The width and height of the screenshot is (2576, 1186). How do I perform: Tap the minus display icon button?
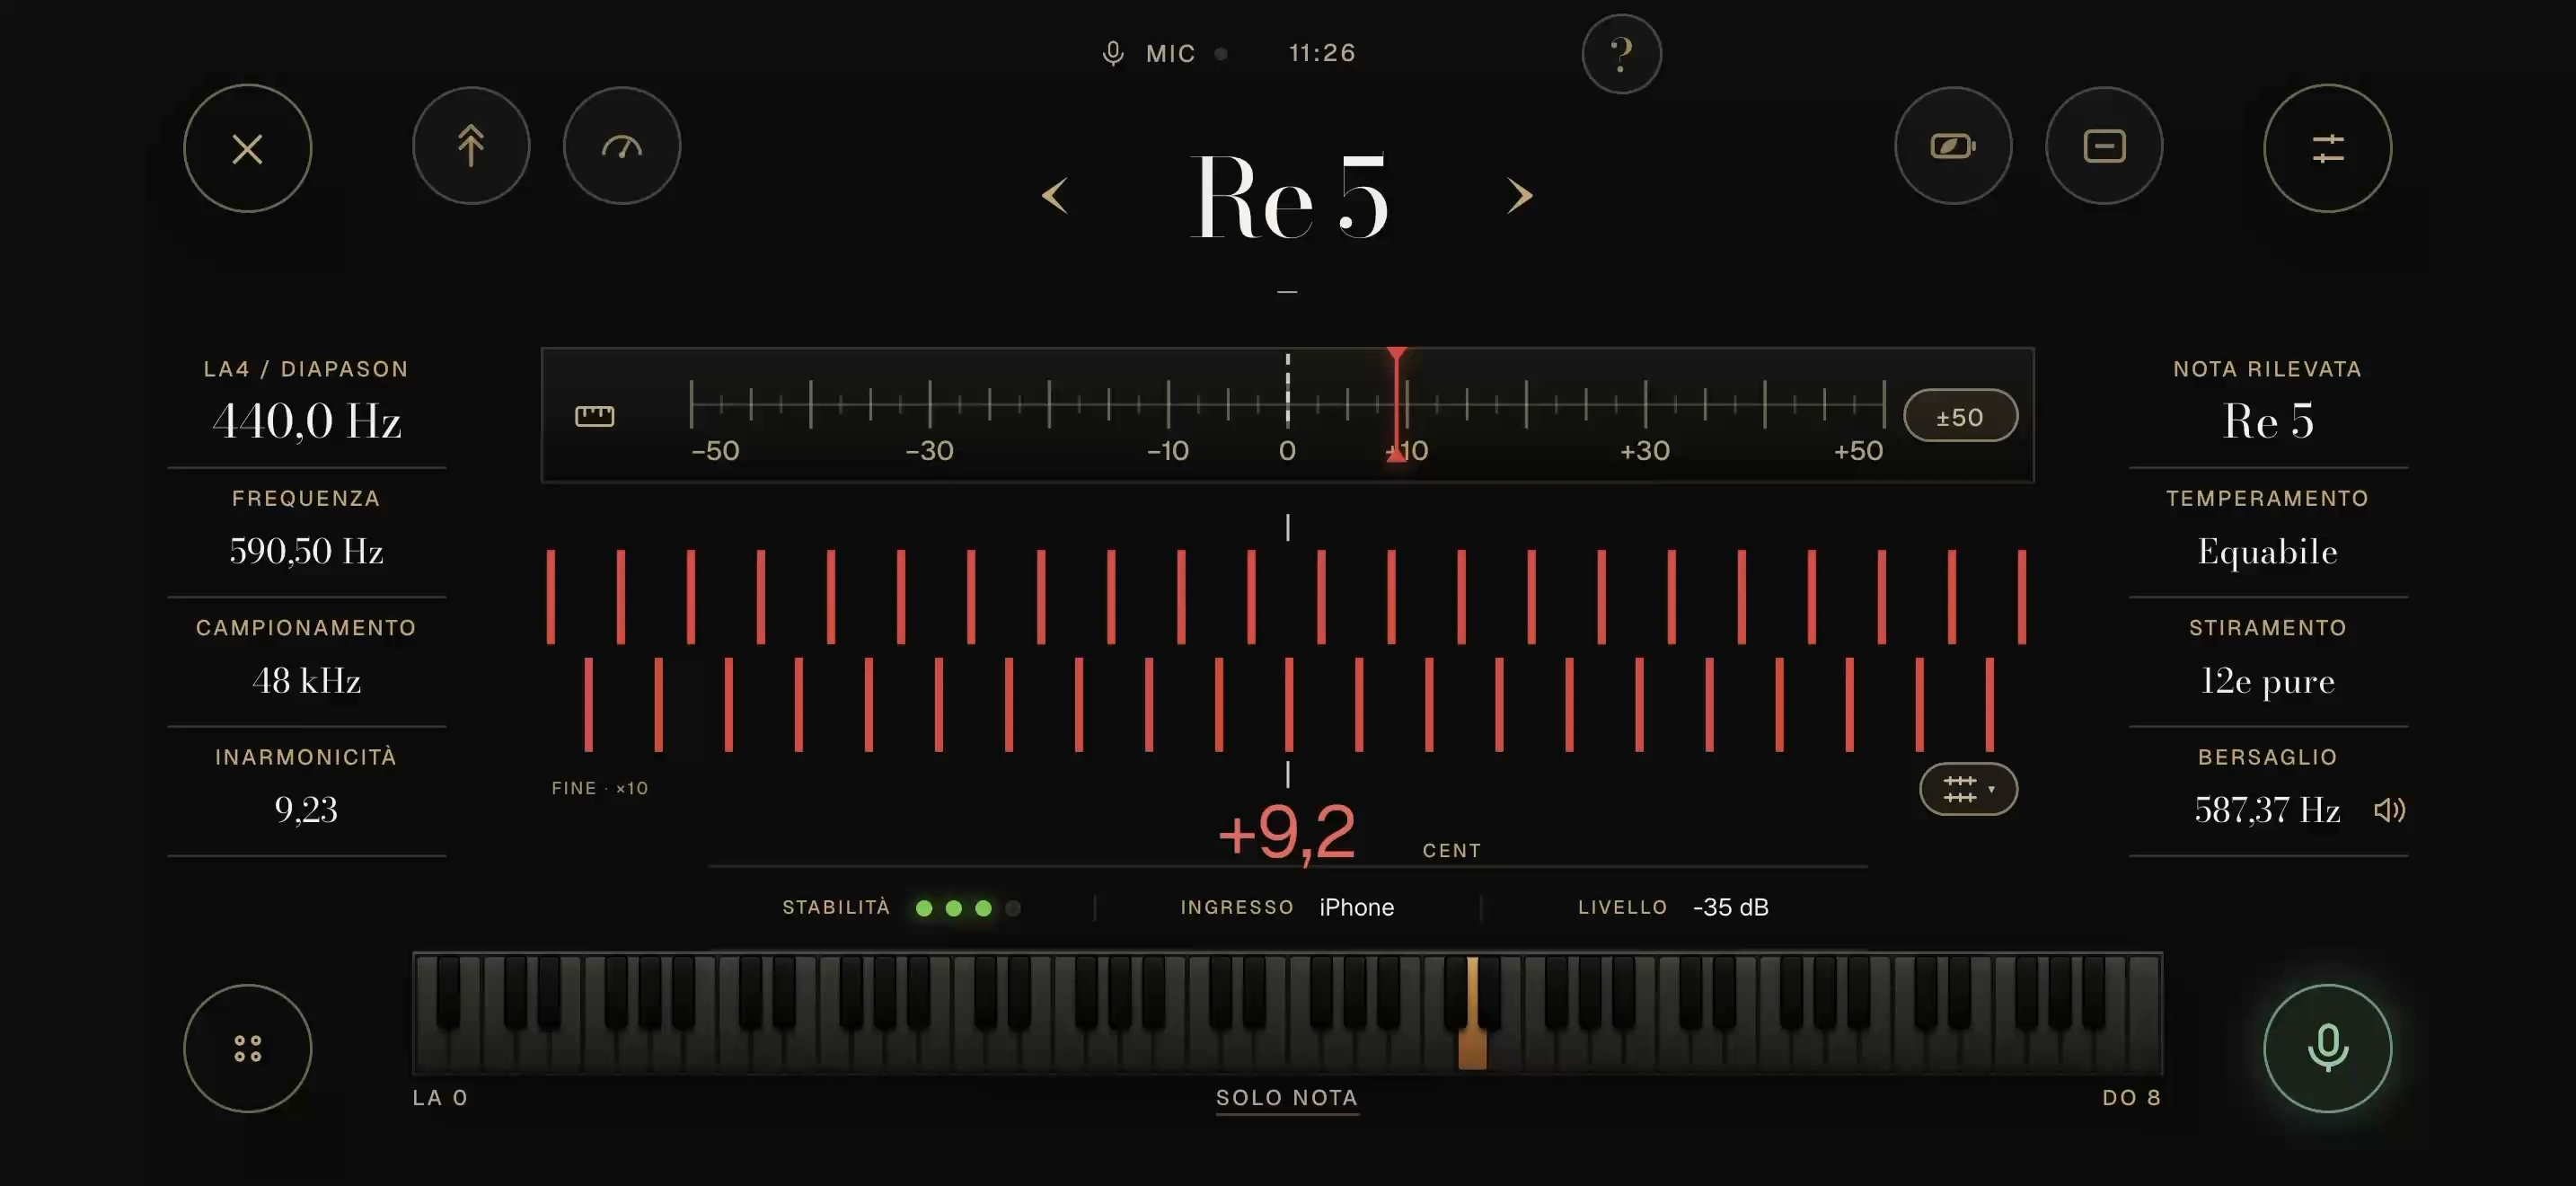tap(2104, 146)
